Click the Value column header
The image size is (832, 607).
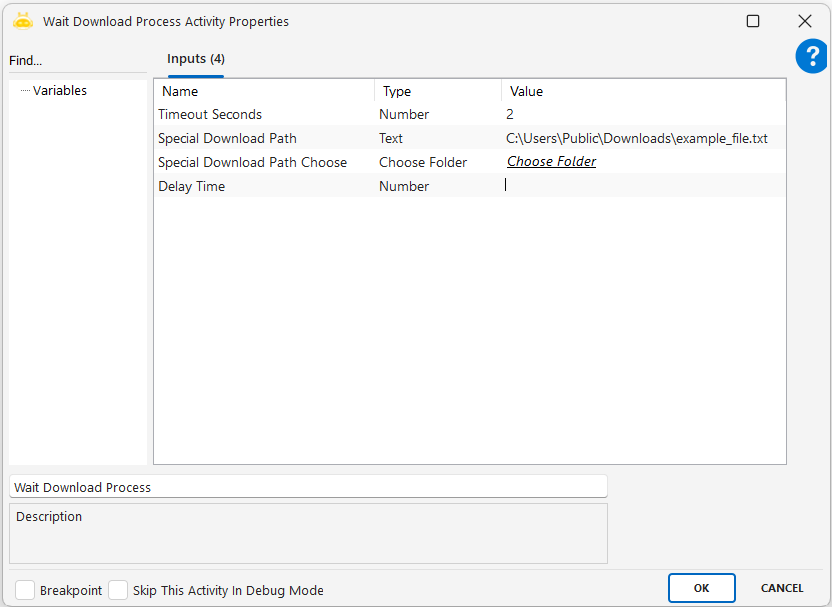(x=642, y=91)
